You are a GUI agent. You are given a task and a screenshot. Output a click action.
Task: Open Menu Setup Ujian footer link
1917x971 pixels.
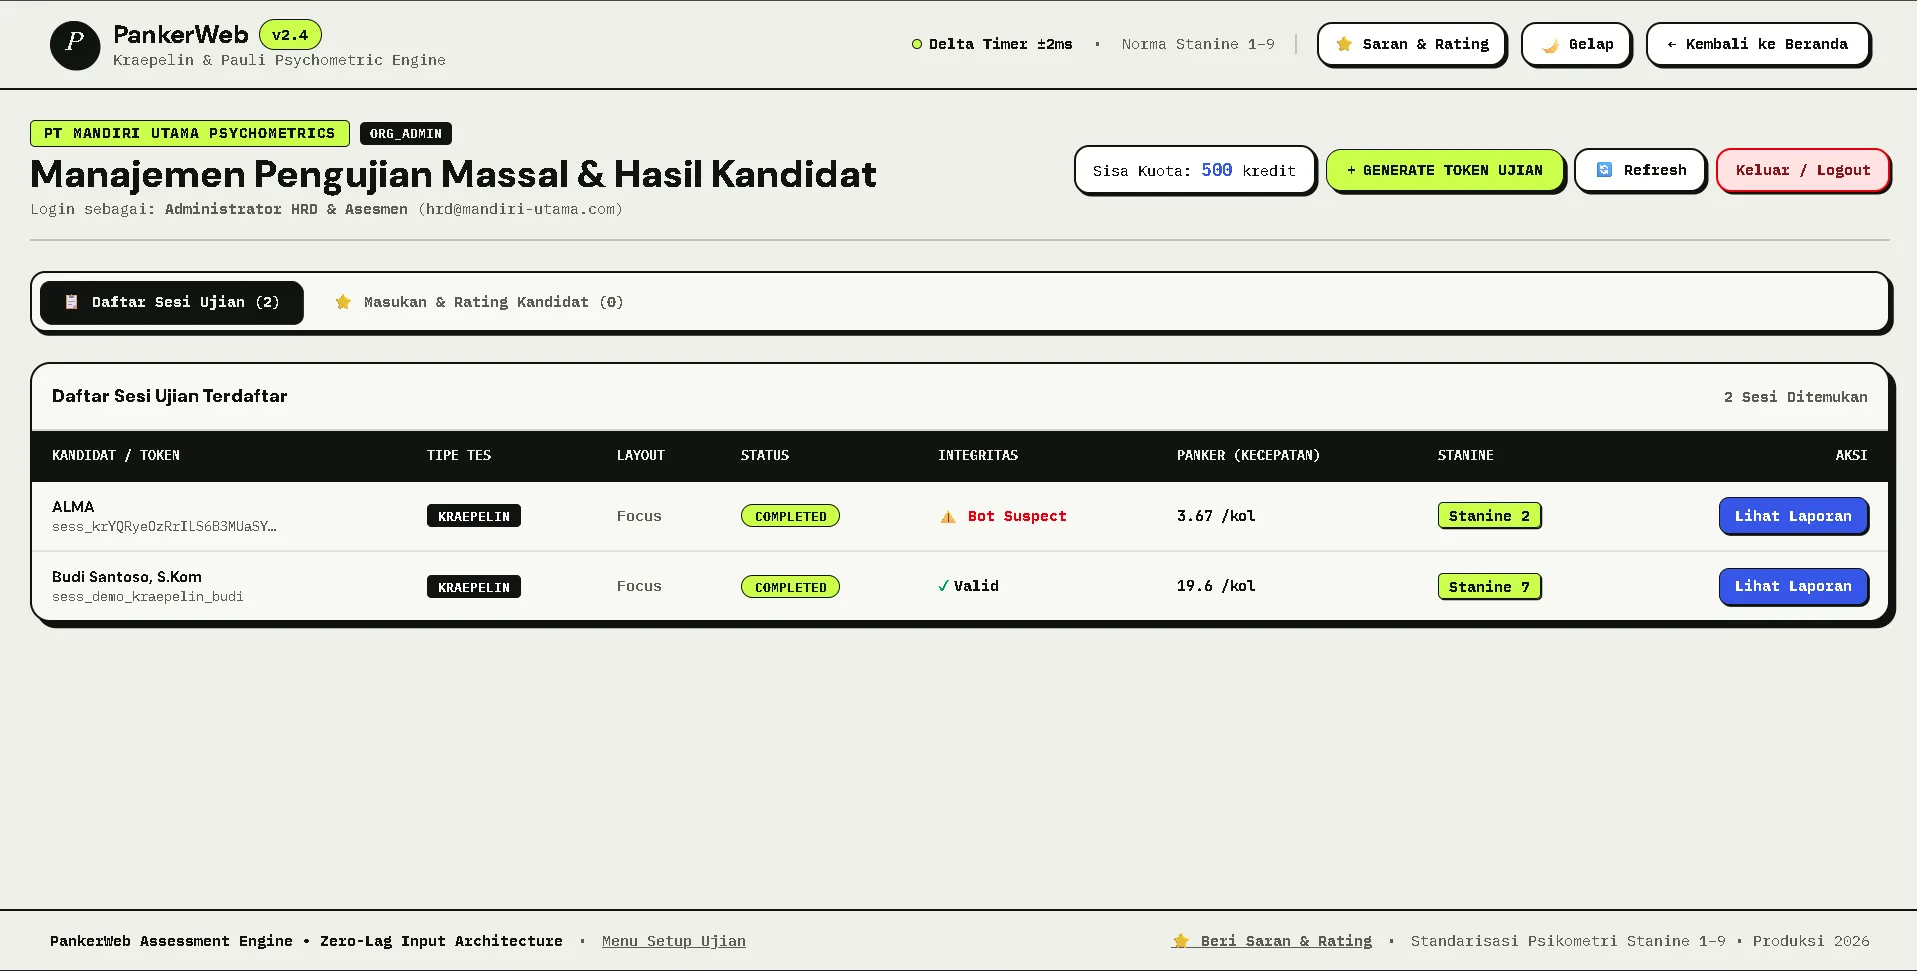click(x=674, y=941)
